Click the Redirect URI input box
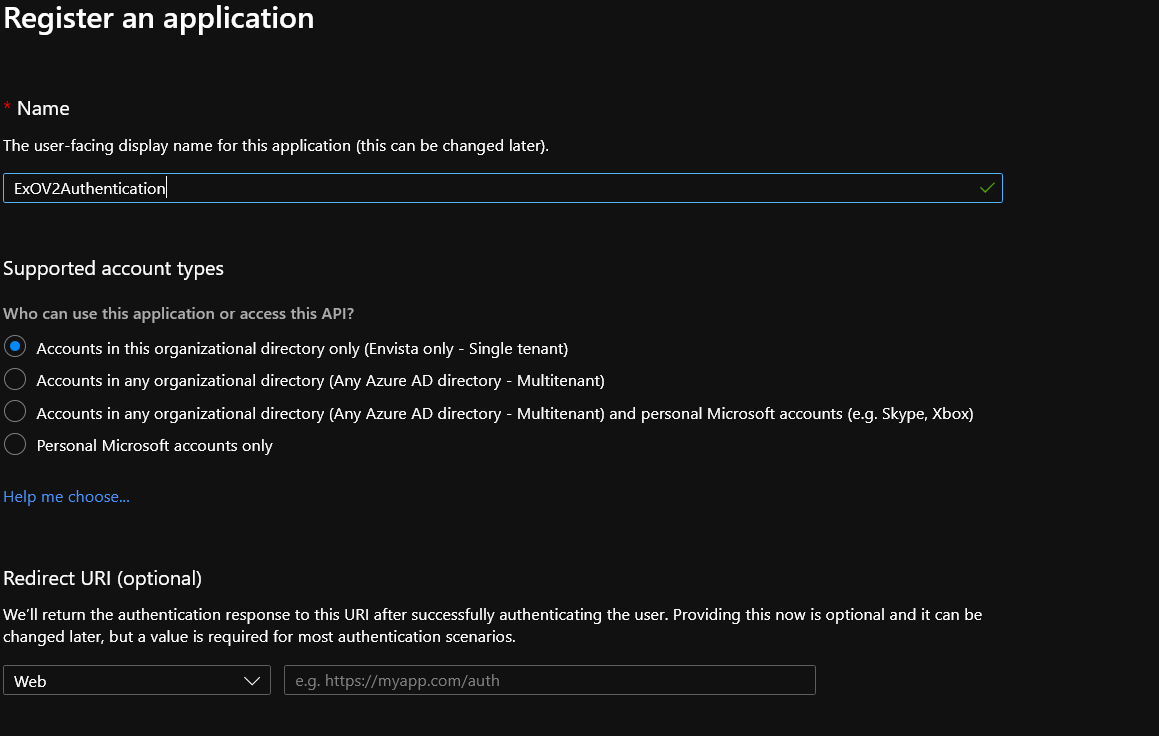The image size is (1159, 736). tap(549, 681)
